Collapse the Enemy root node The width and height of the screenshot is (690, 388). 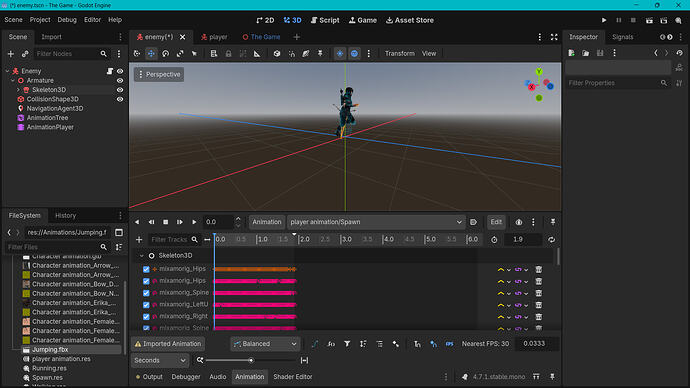pyautogui.click(x=7, y=71)
